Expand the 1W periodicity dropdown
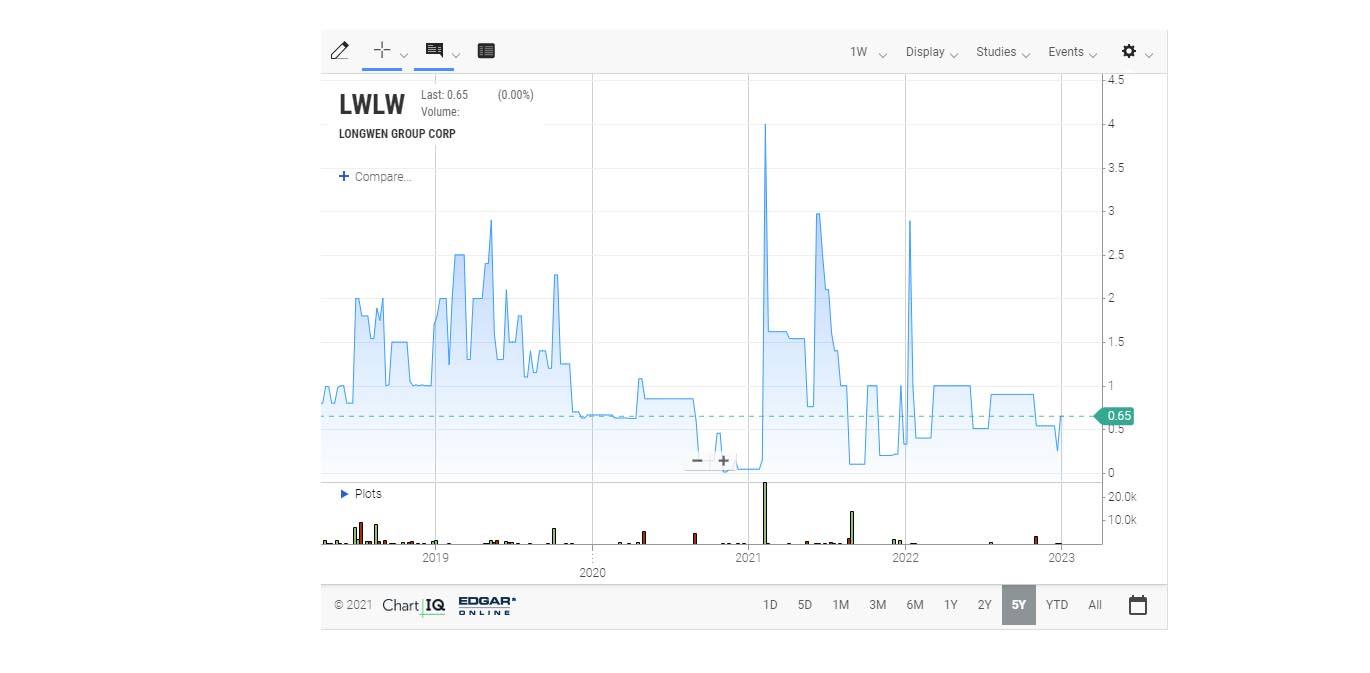The height and width of the screenshot is (673, 1370). pyautogui.click(x=867, y=52)
